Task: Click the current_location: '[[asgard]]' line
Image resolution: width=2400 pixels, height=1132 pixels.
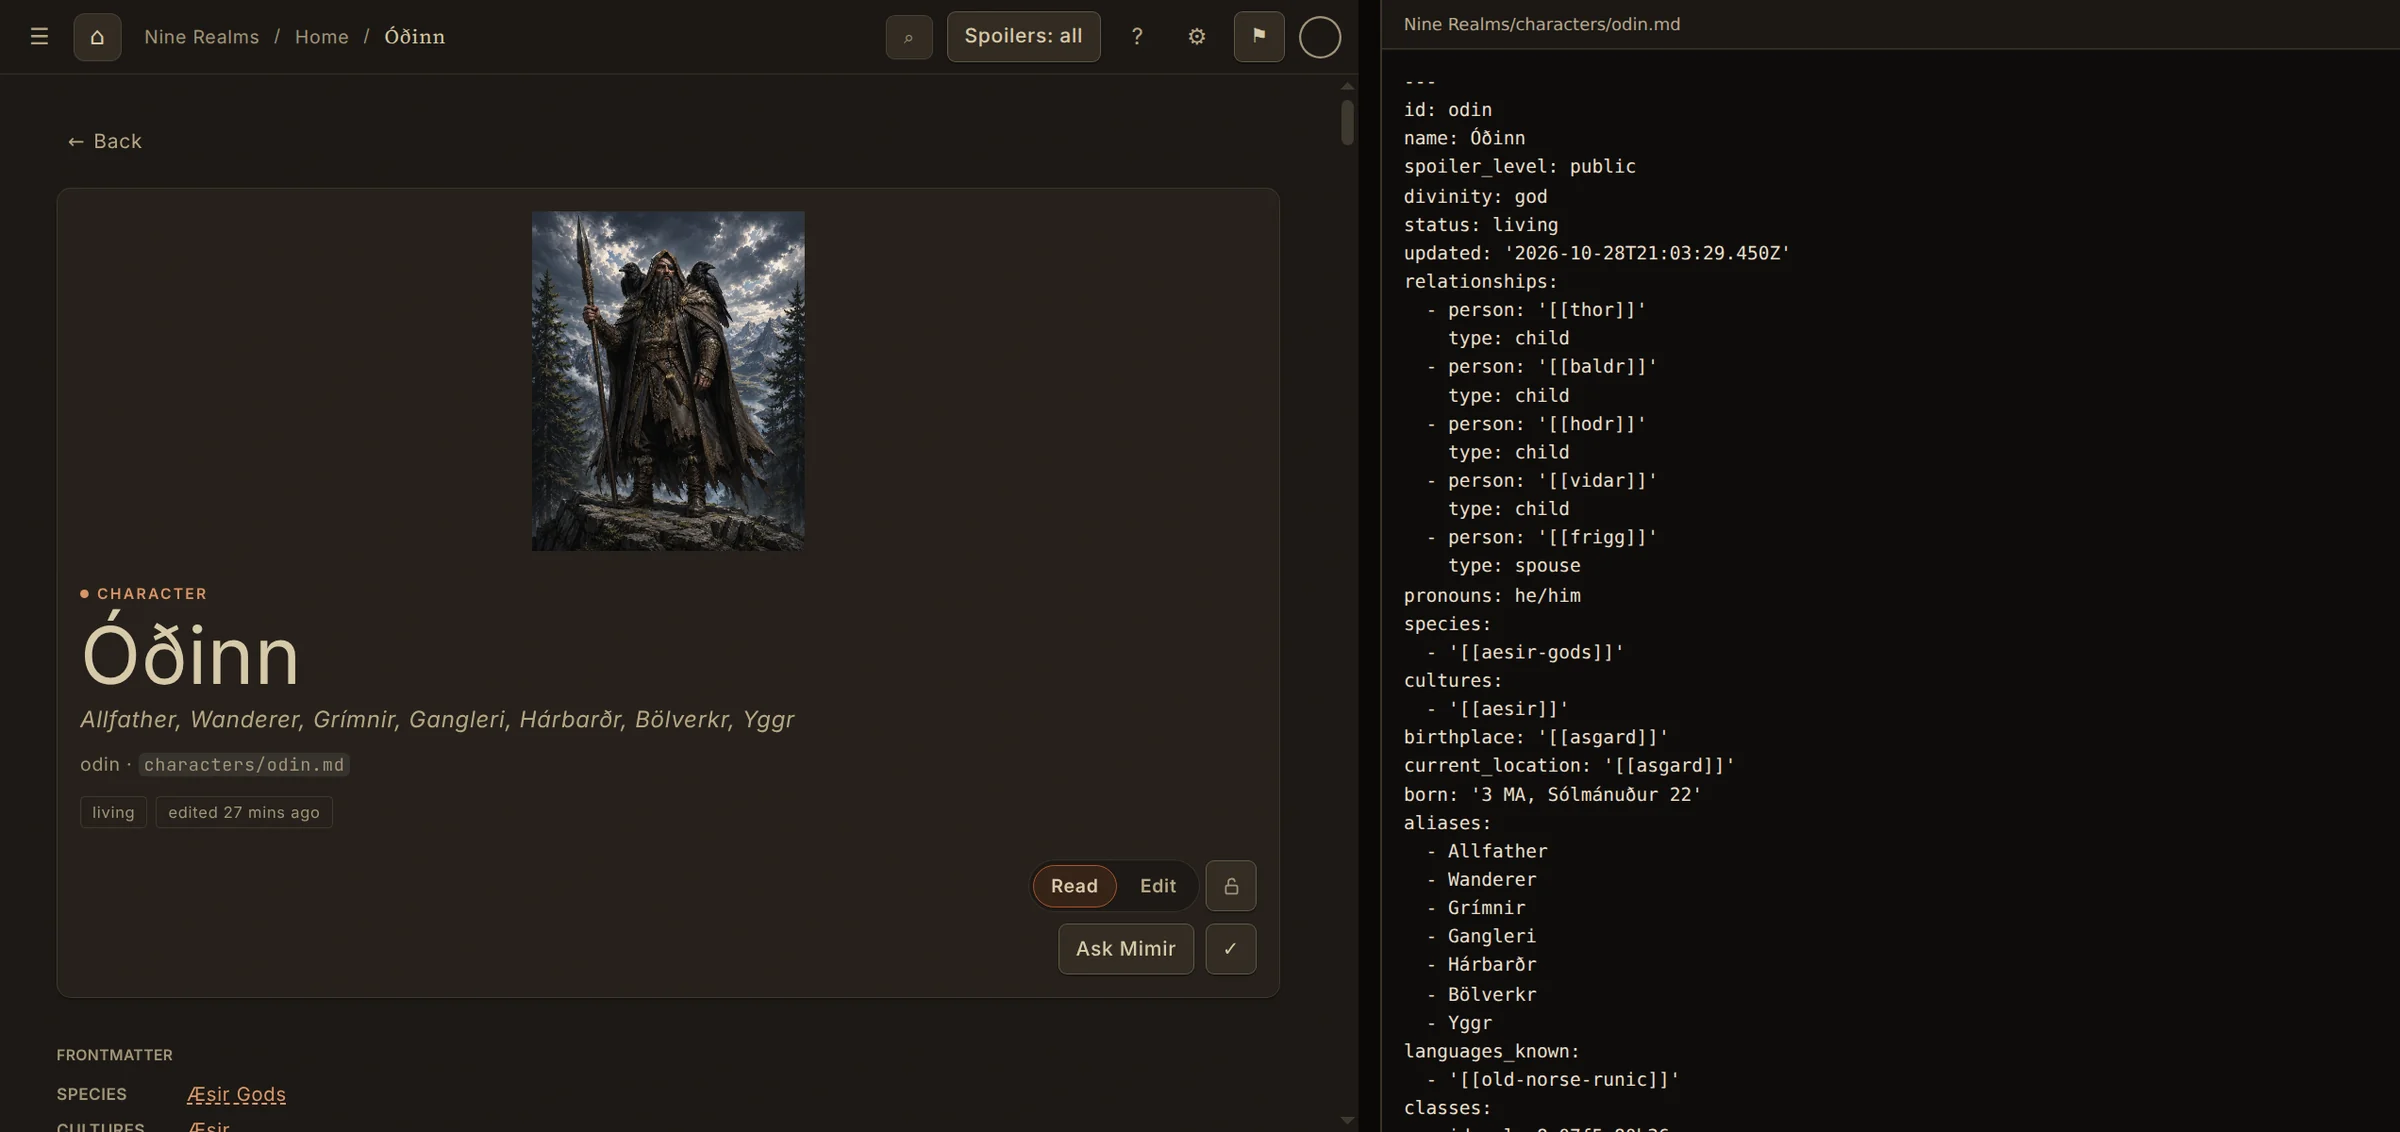Action: pos(1569,766)
